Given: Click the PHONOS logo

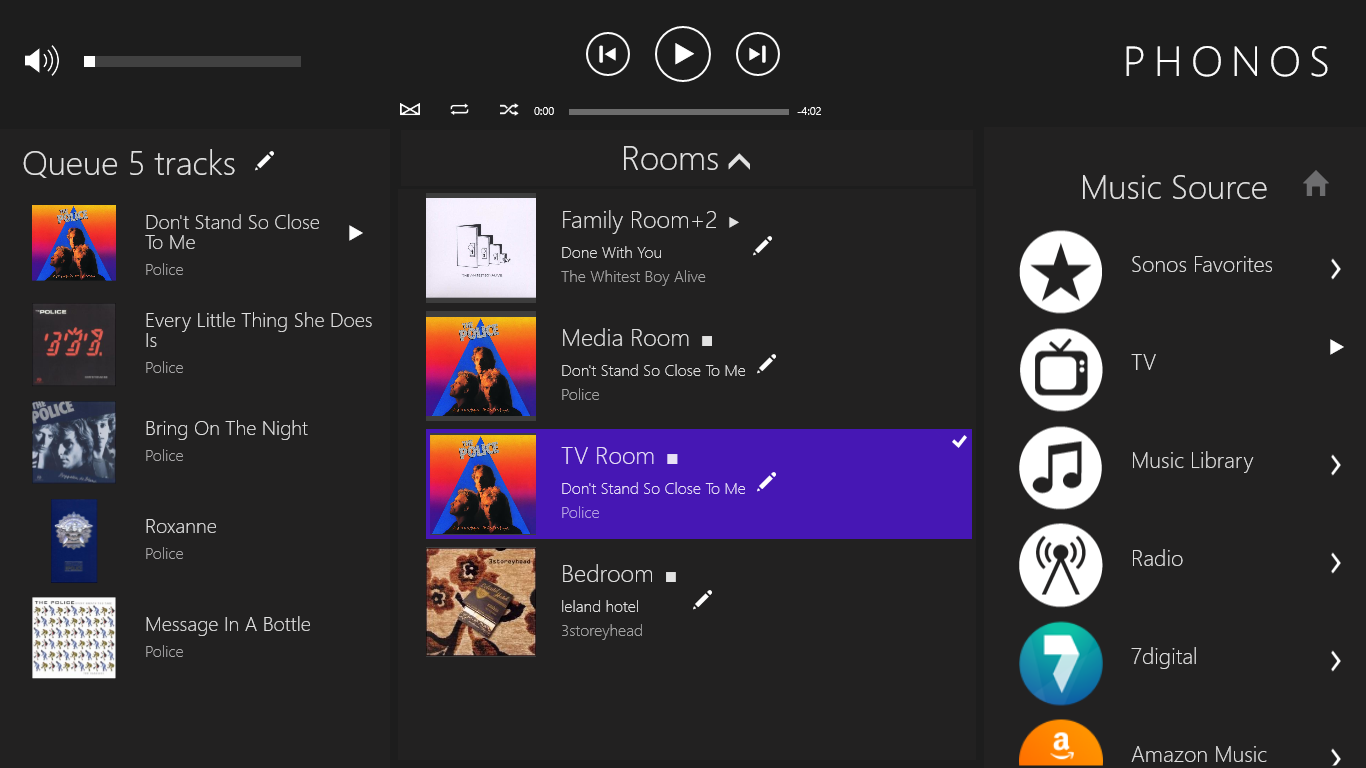Looking at the screenshot, I should (x=1228, y=62).
